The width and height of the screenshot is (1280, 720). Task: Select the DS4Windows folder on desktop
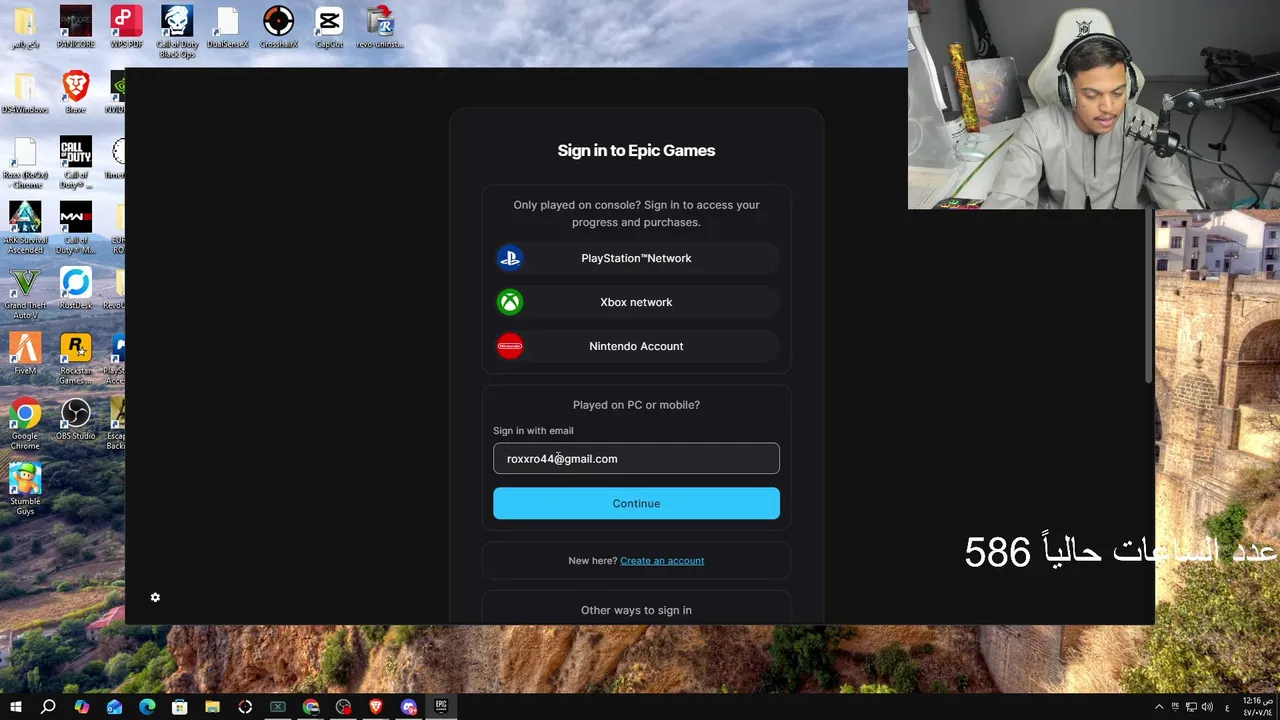[x=25, y=93]
